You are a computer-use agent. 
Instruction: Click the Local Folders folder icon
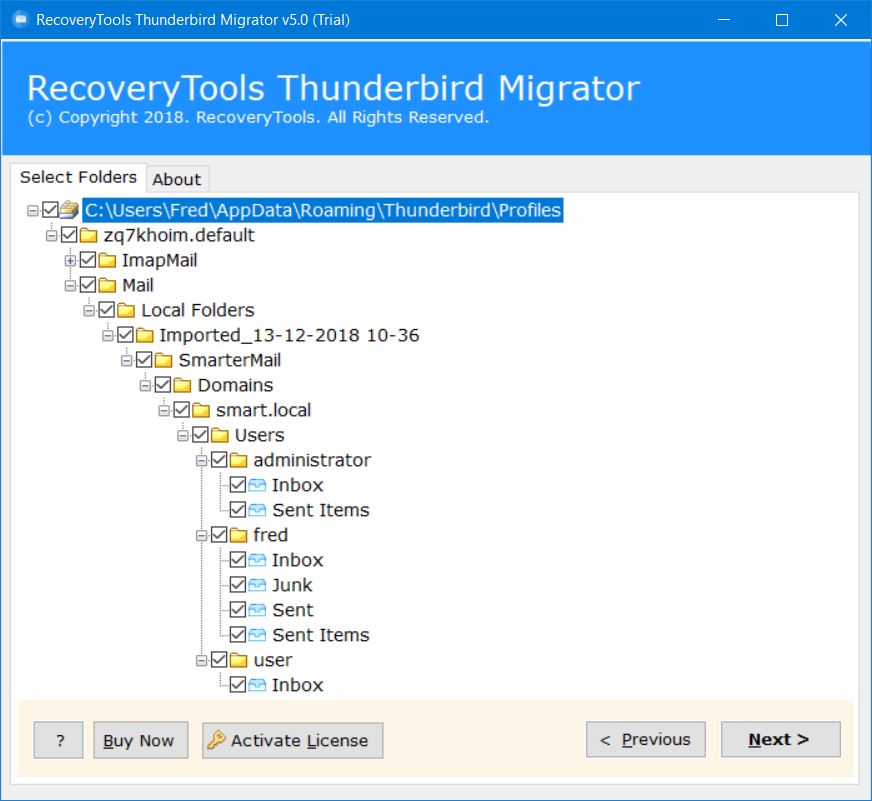point(126,310)
